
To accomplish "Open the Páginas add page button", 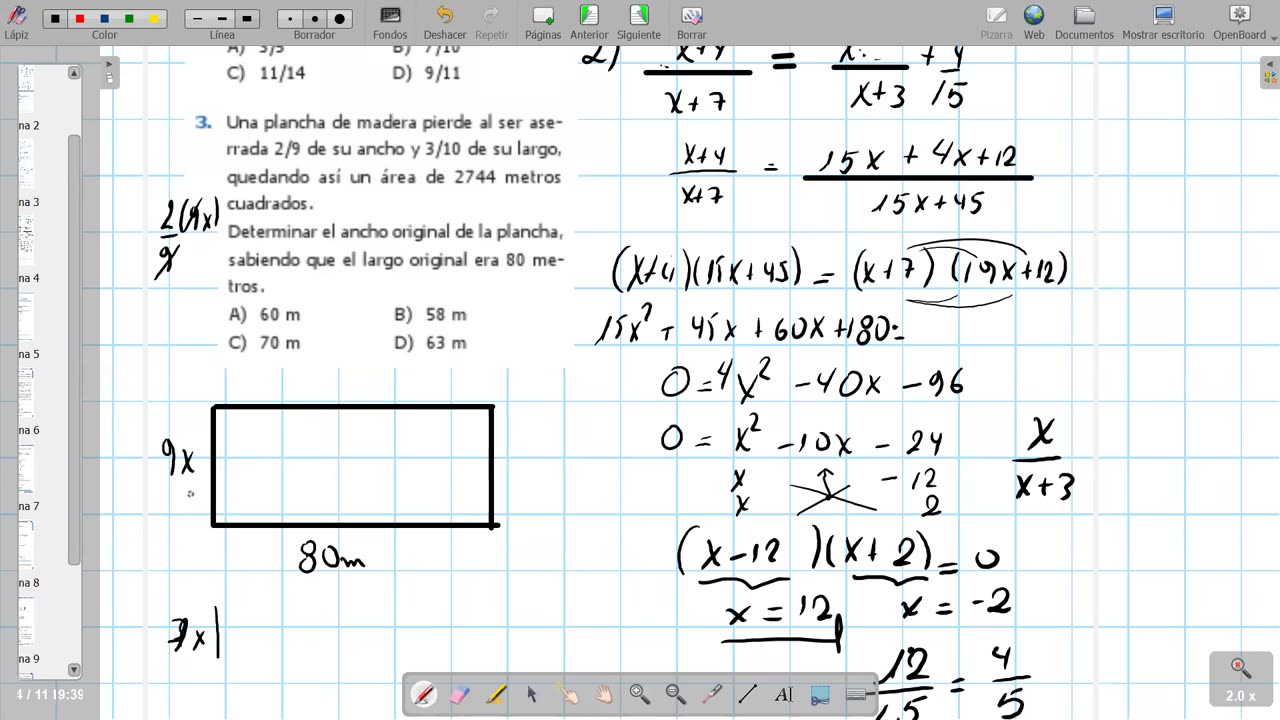I will (543, 22).
